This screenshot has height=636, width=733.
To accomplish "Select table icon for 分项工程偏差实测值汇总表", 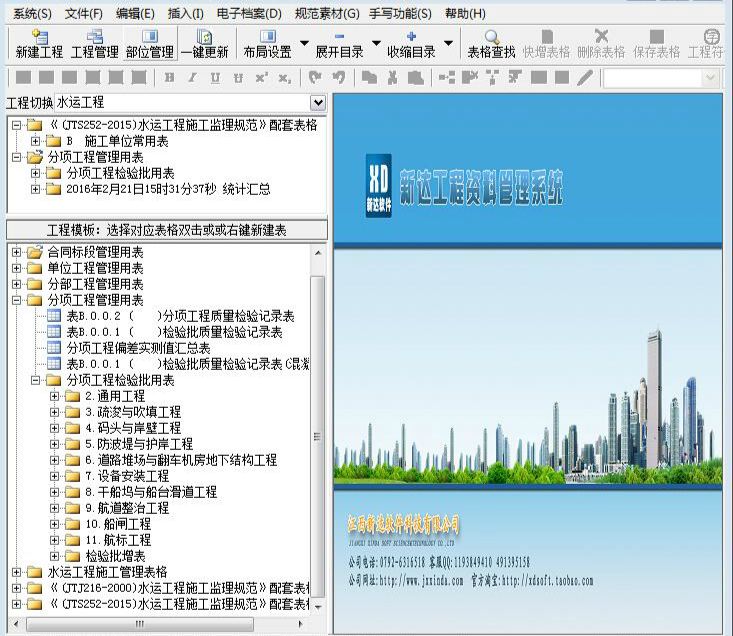I will coord(55,348).
